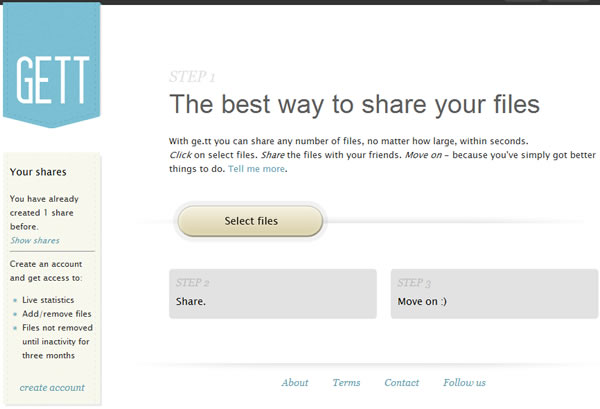Click the headline 'The best way to share your files'
Image resolution: width=600 pixels, height=409 pixels.
(354, 104)
